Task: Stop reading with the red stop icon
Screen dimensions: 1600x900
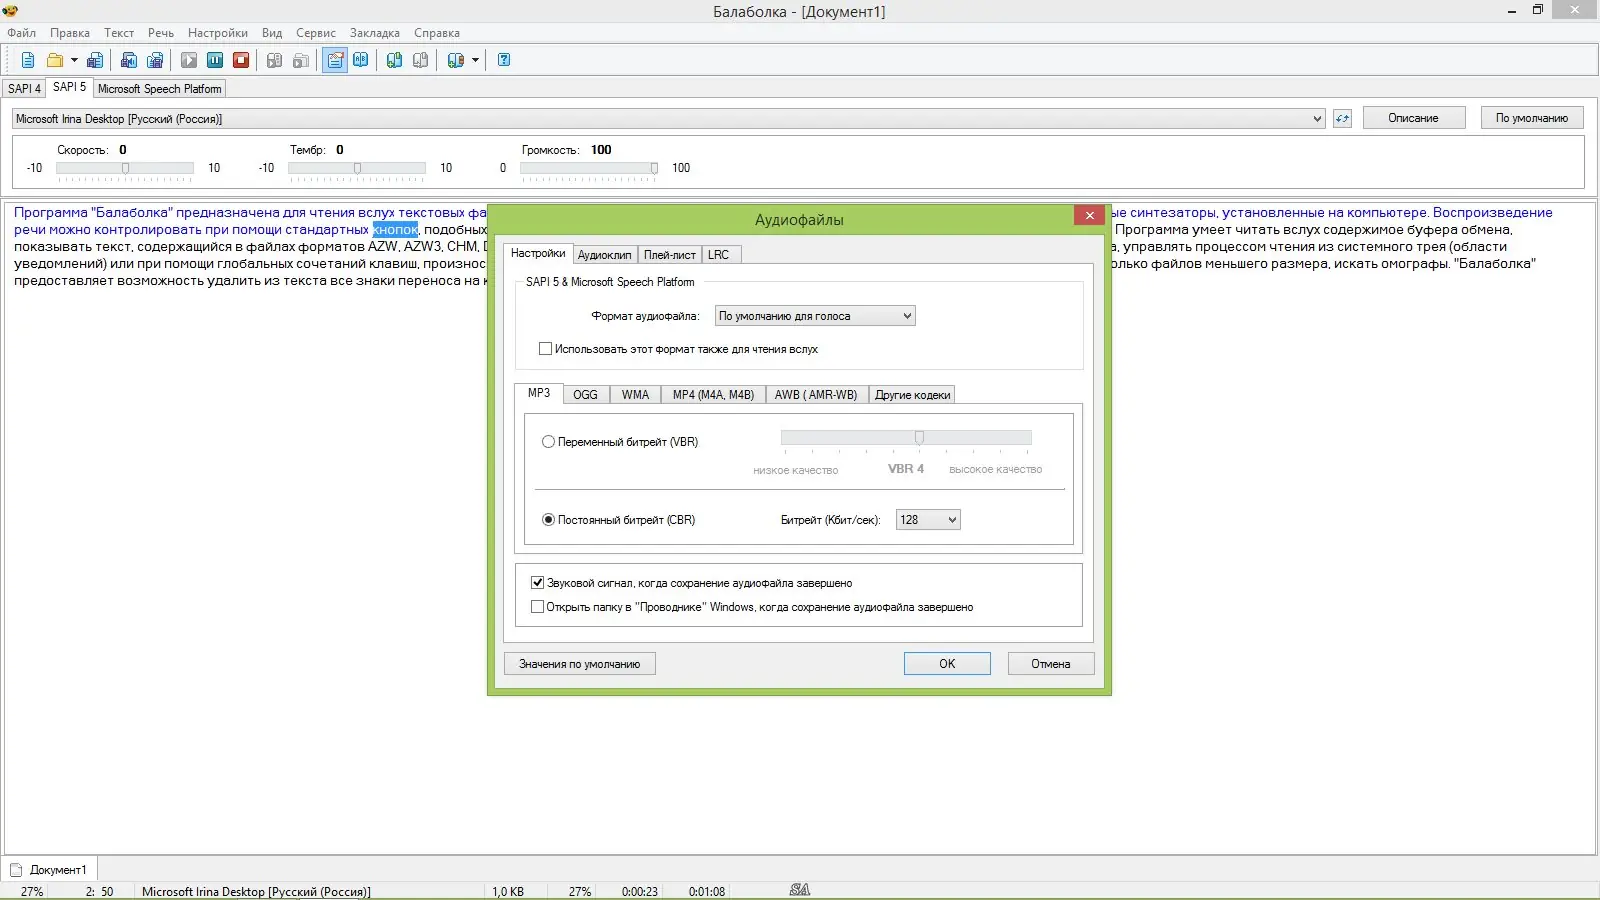Action: (x=241, y=60)
